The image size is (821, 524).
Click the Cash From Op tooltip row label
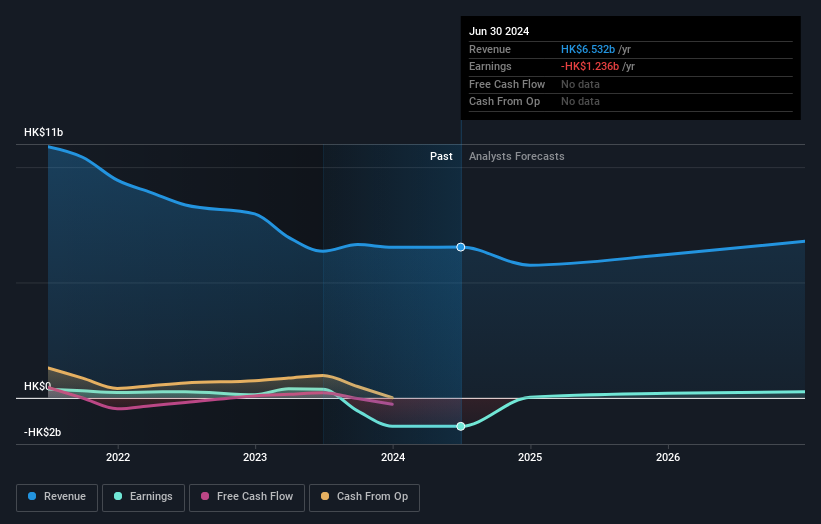point(504,102)
